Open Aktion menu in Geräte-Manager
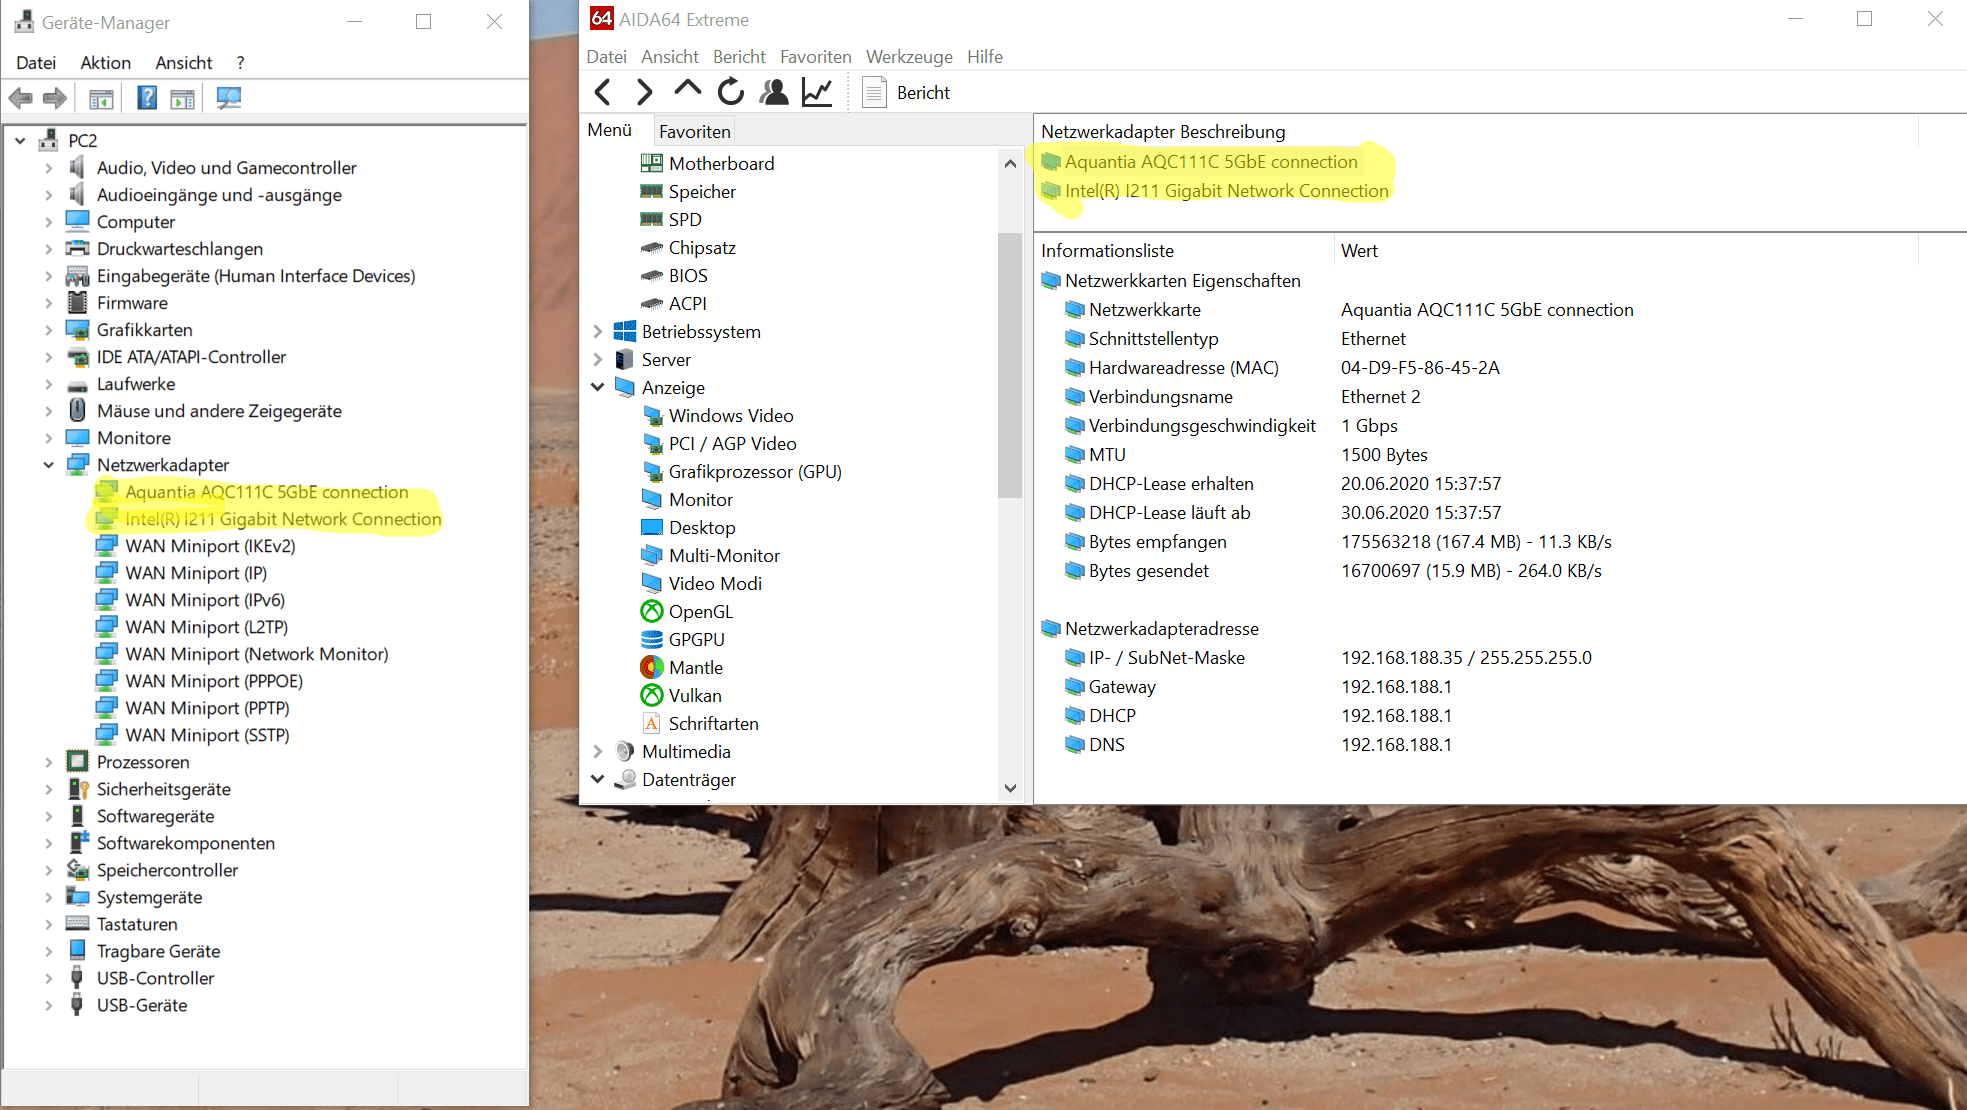 tap(105, 62)
